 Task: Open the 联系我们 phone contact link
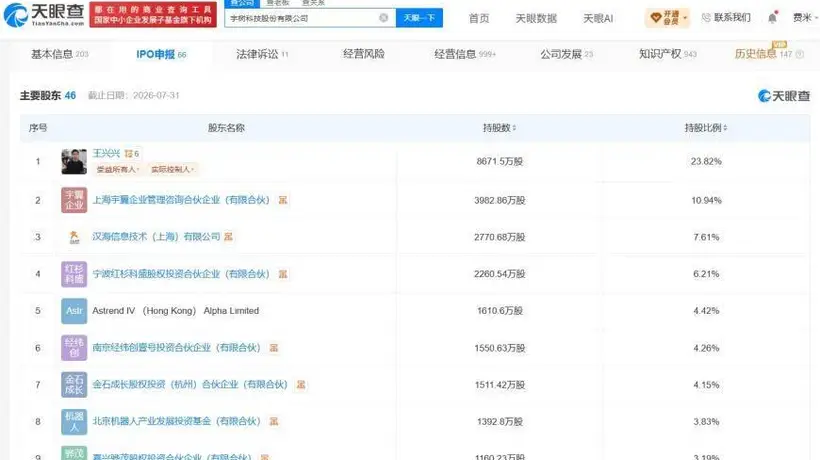click(726, 17)
